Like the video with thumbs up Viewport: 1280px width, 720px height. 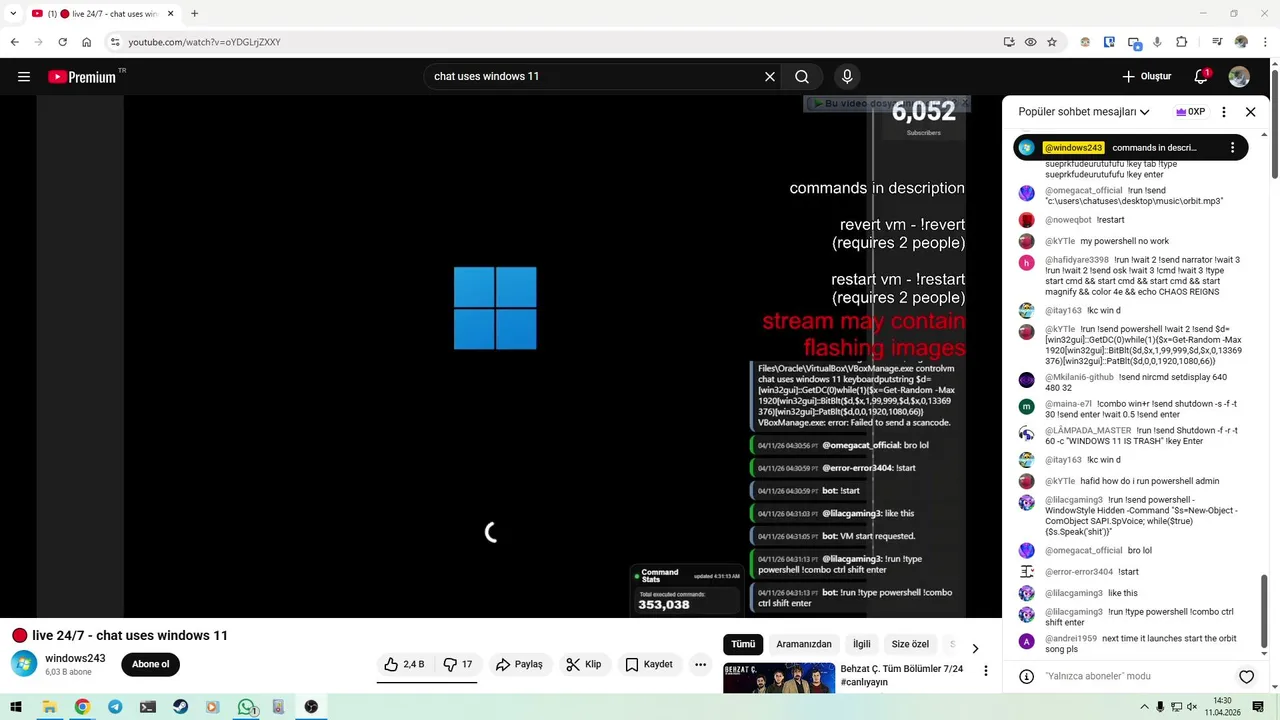coord(404,664)
